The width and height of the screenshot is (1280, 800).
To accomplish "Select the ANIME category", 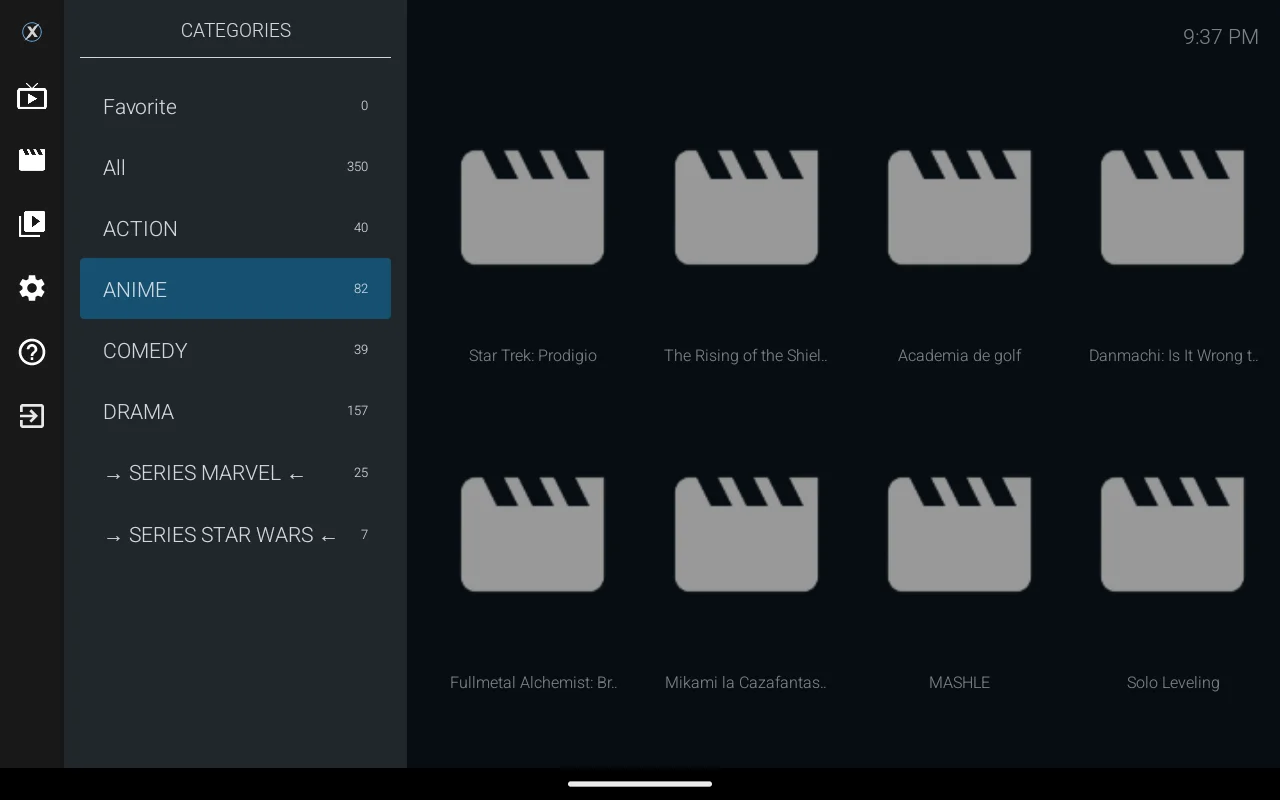I will click(235, 289).
